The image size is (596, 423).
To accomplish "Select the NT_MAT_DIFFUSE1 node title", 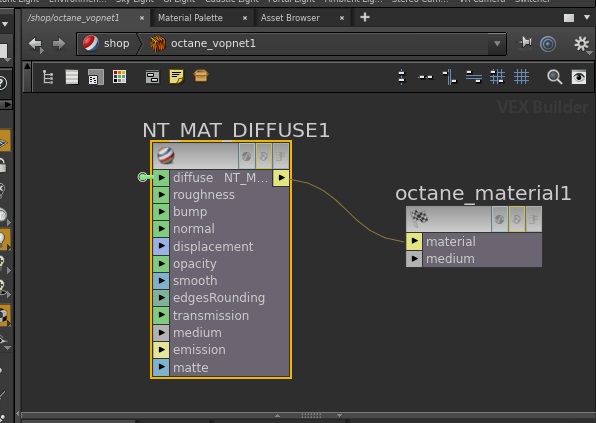I will tap(236, 130).
